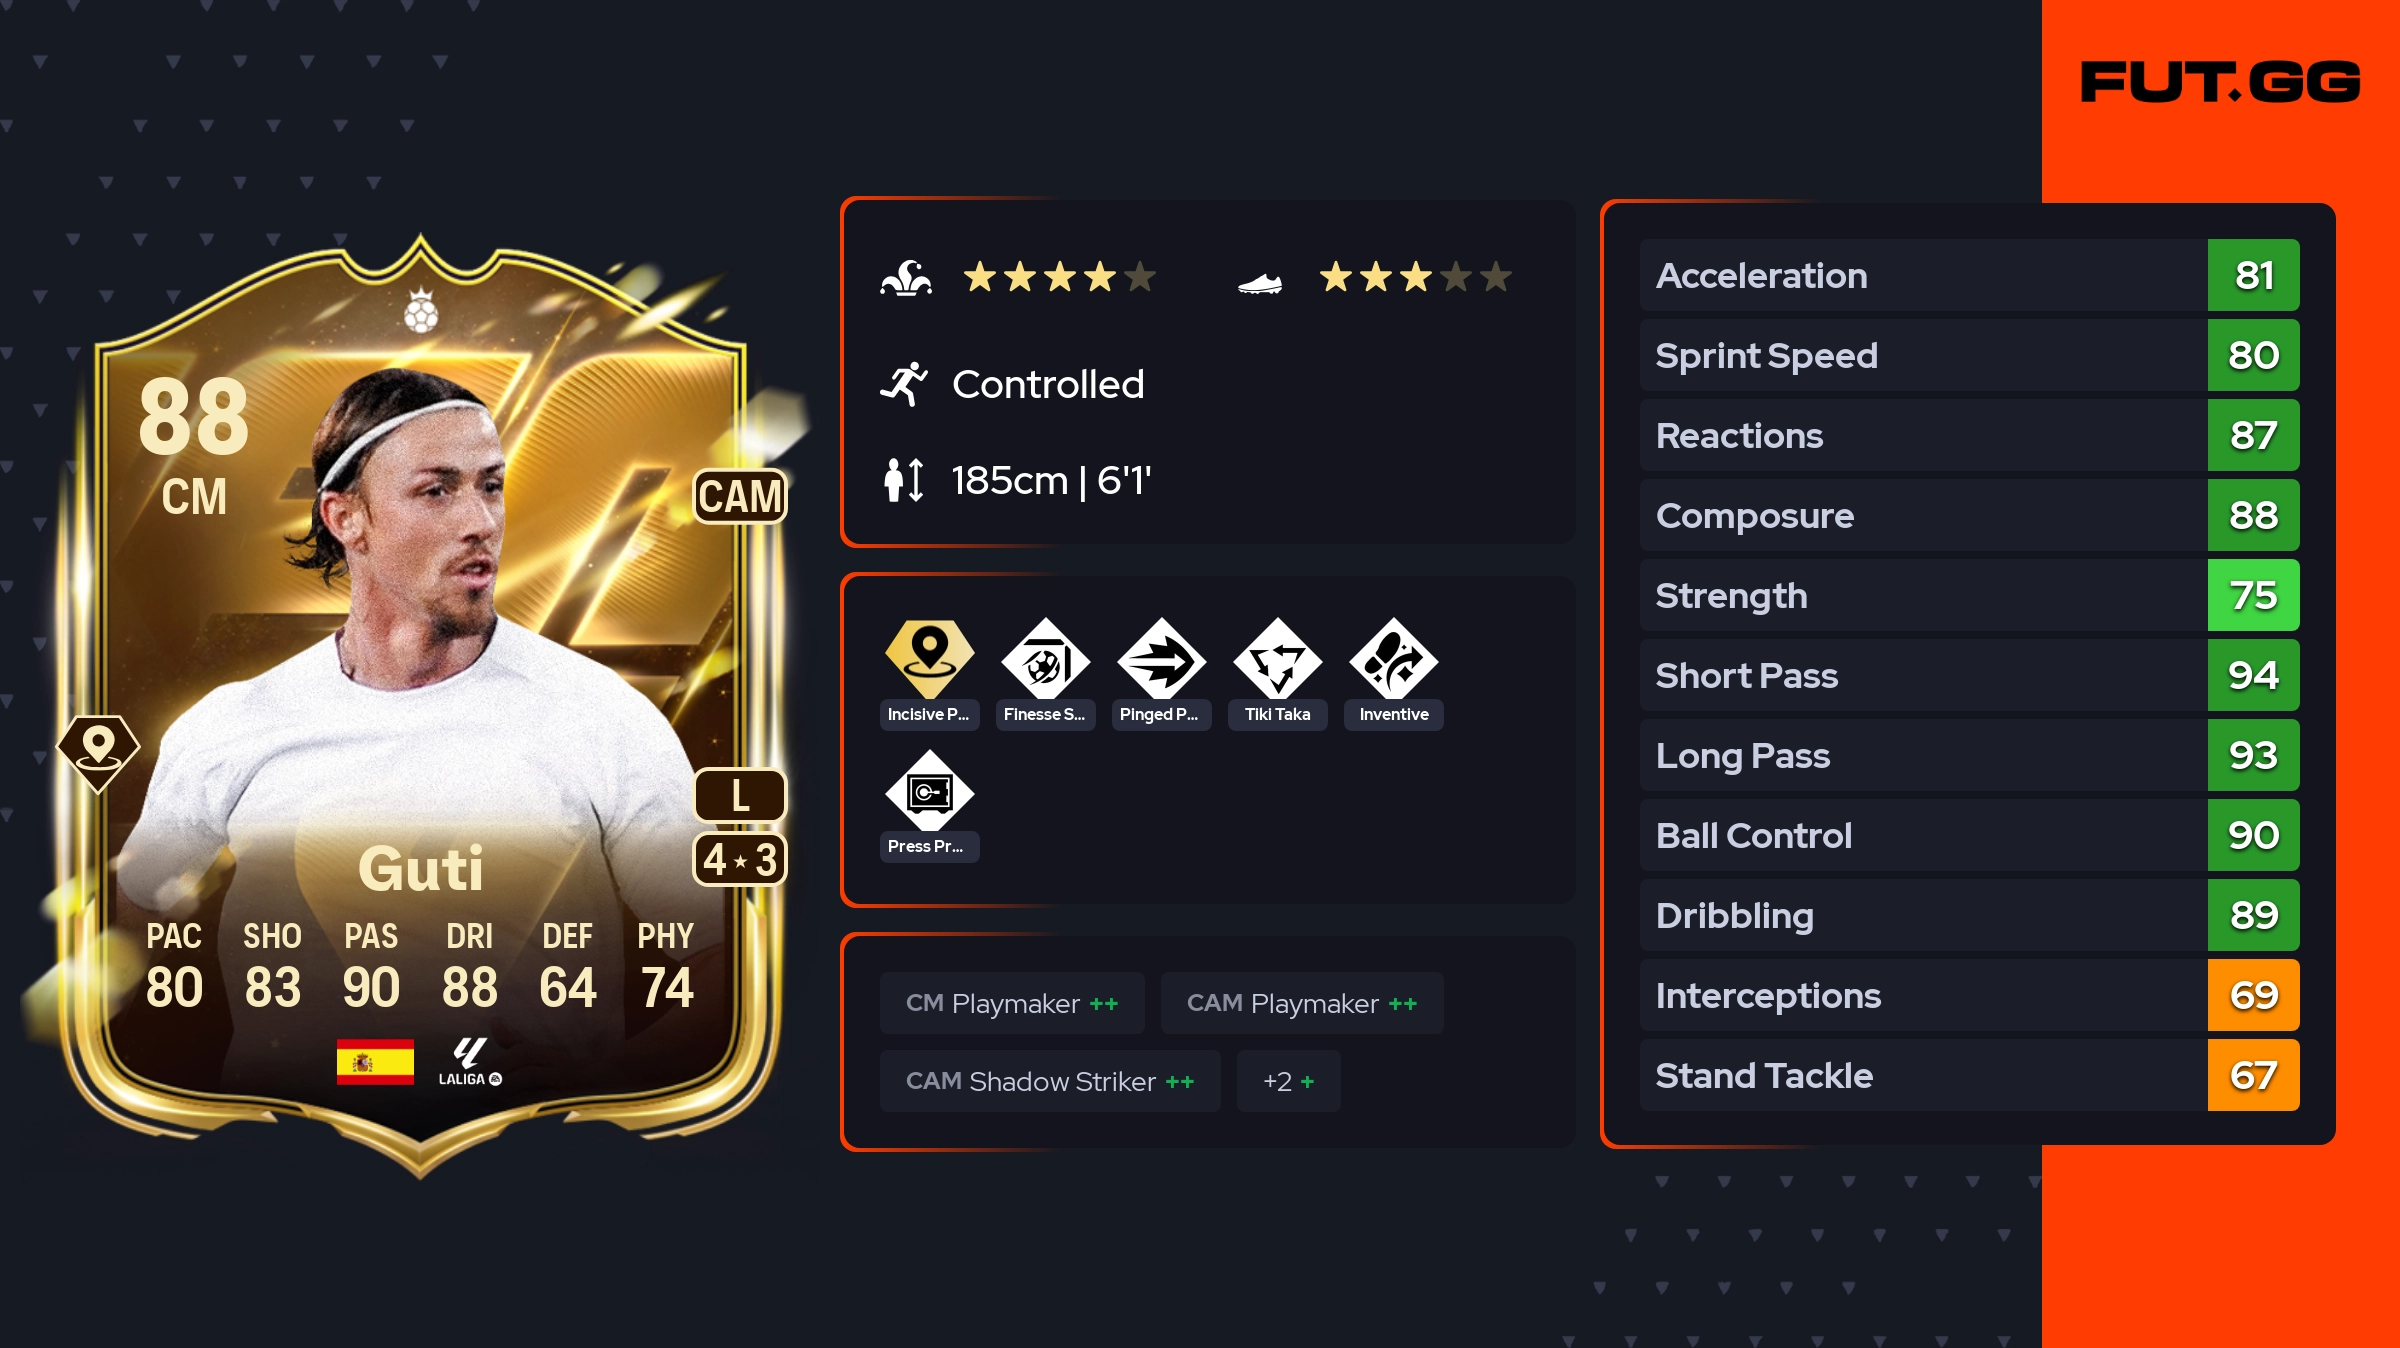Click the CAM Shadow Striker ++ role
The height and width of the screenshot is (1348, 2400).
pyautogui.click(x=1050, y=1081)
